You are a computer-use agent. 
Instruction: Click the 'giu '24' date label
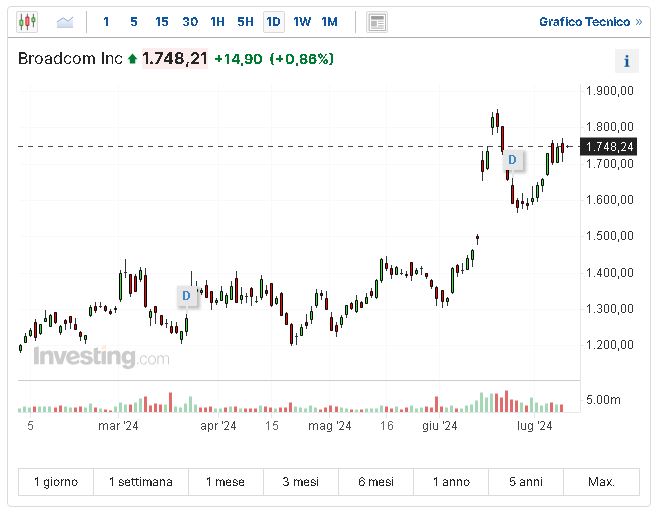point(439,426)
